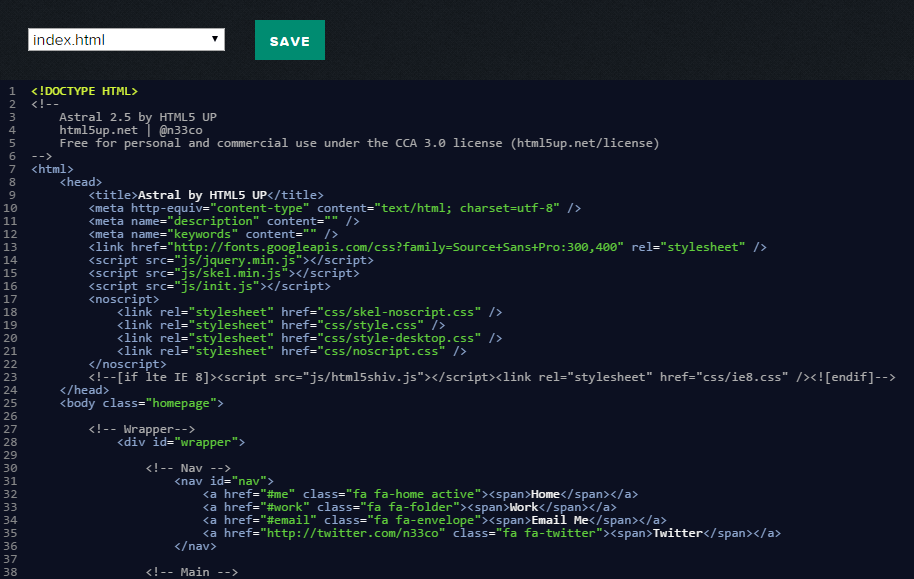Click the js/jquery.min.js script line
Viewport: 914px width, 579px height.
(231, 260)
